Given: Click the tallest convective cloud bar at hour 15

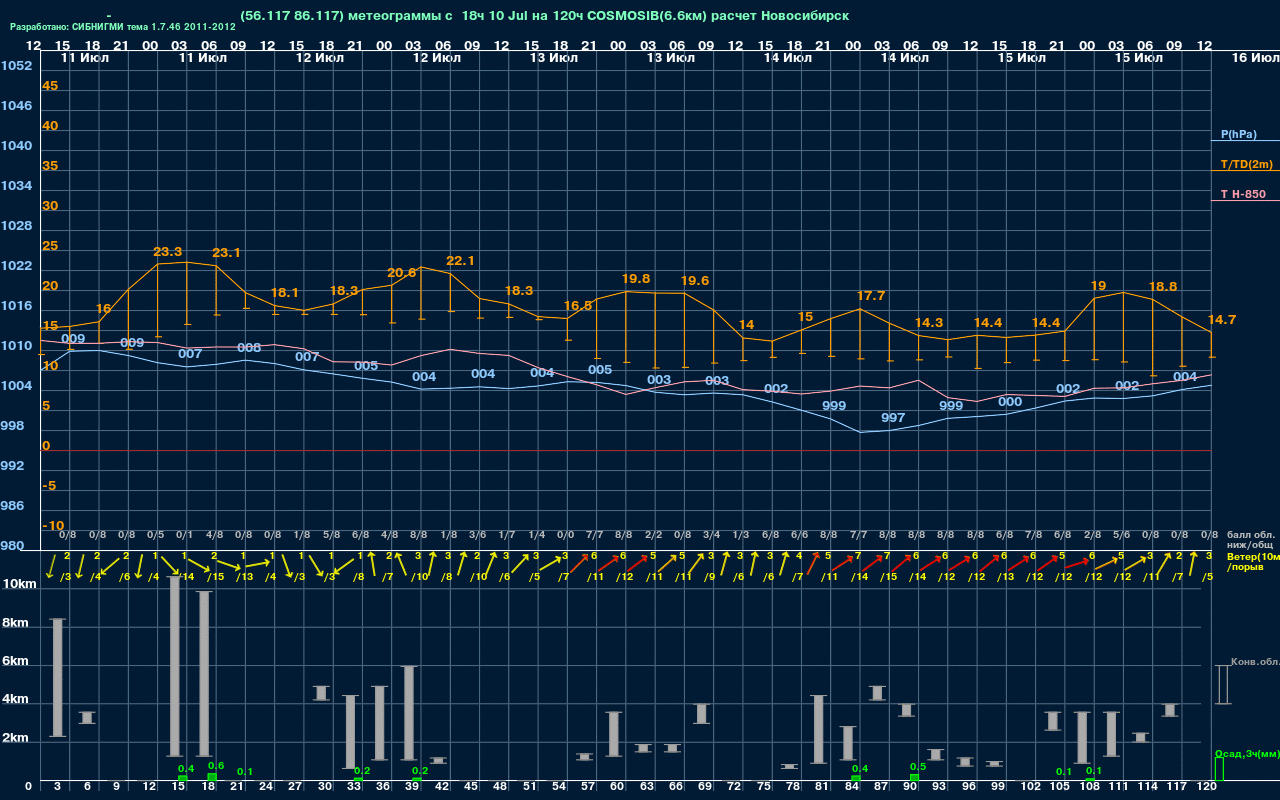Looking at the screenshot, I should click(x=175, y=666).
